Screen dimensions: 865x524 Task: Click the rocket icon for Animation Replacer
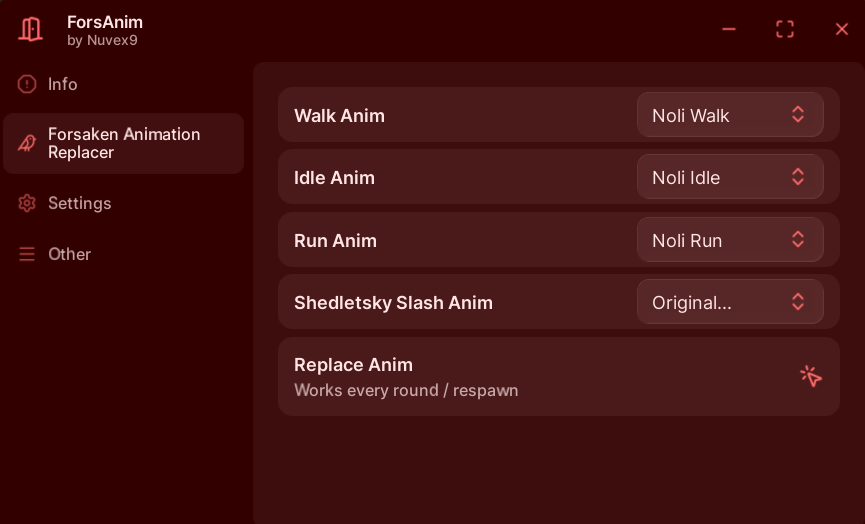click(x=27, y=143)
